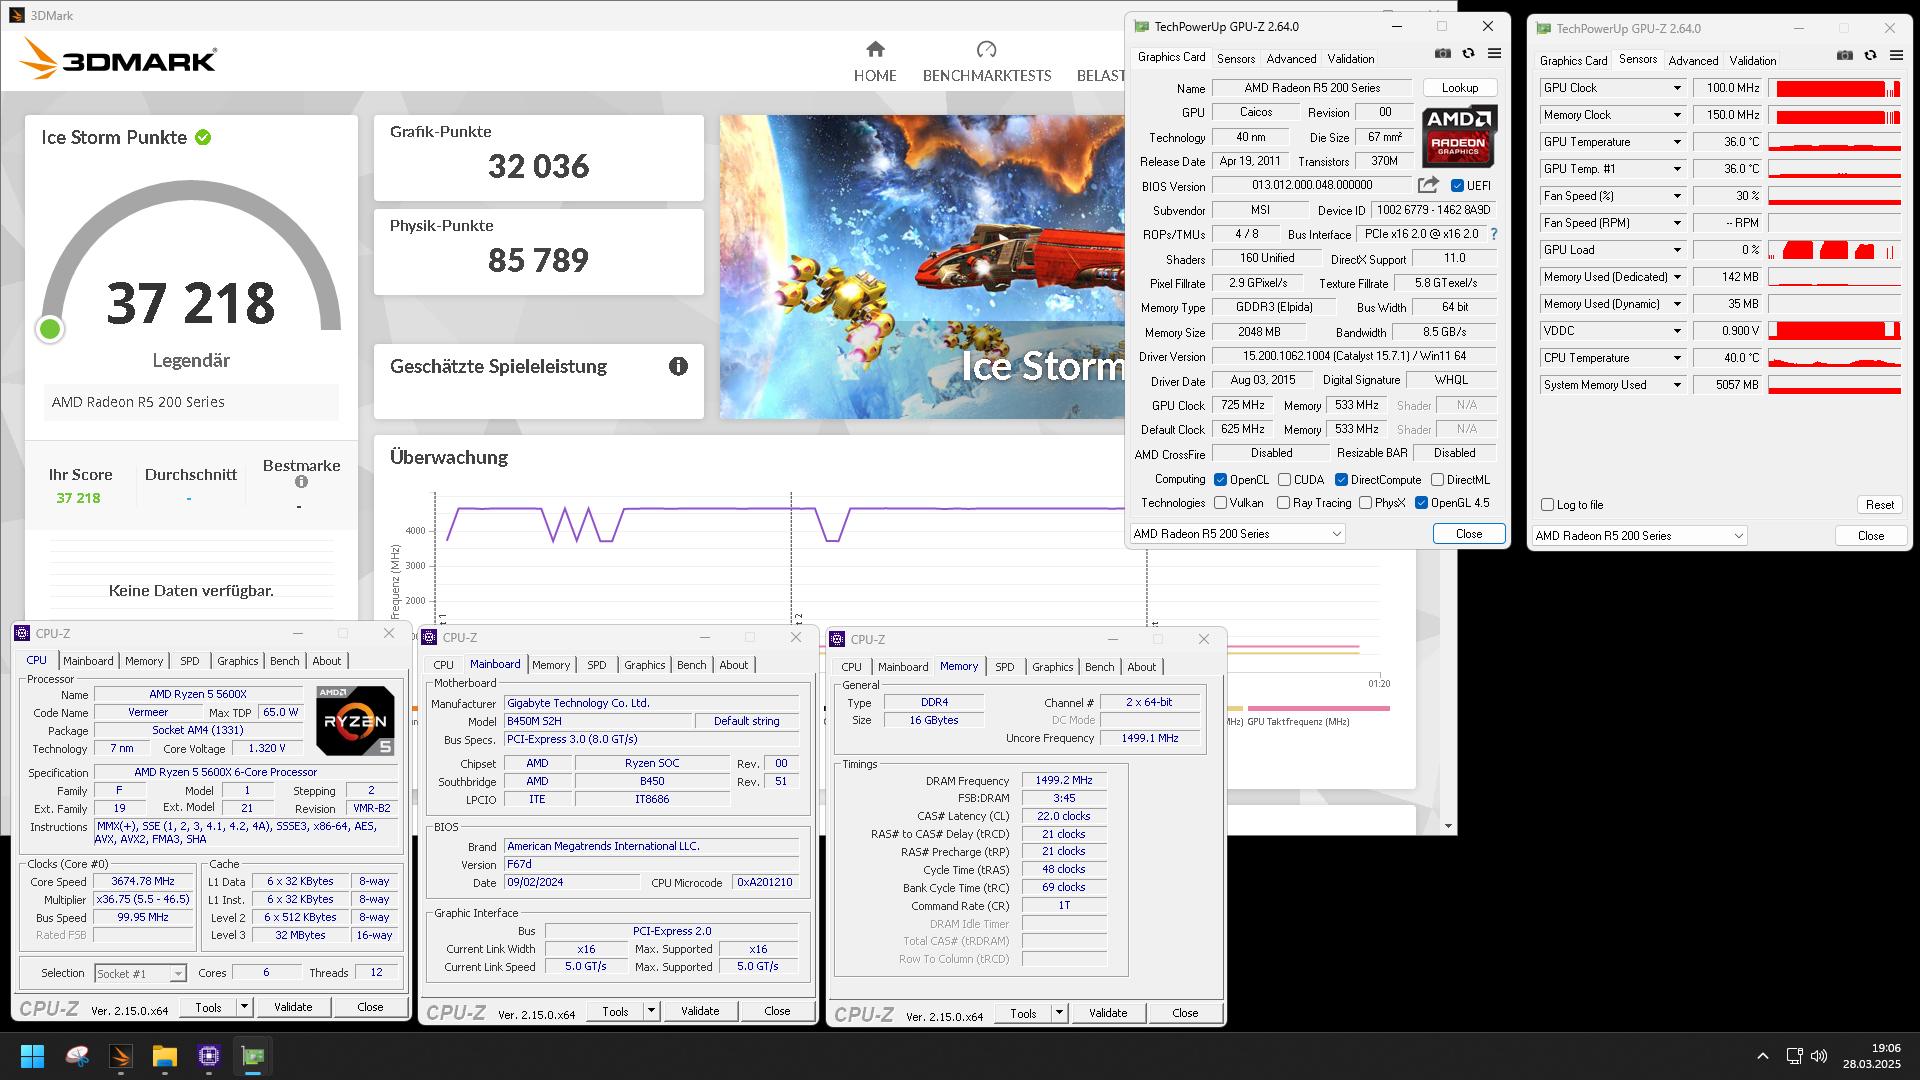Click the GPU-Z icon in the taskbar
Image resolution: width=1920 pixels, height=1080 pixels.
coord(253,1056)
